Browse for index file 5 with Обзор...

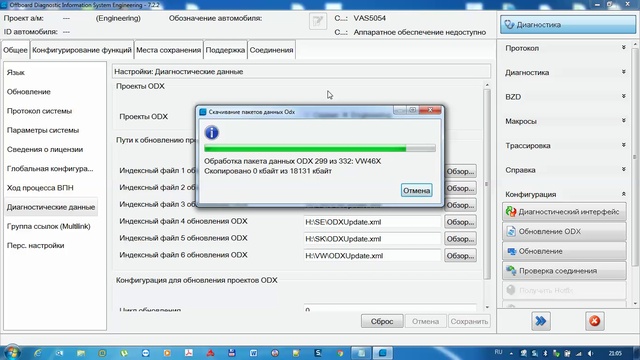pos(460,239)
